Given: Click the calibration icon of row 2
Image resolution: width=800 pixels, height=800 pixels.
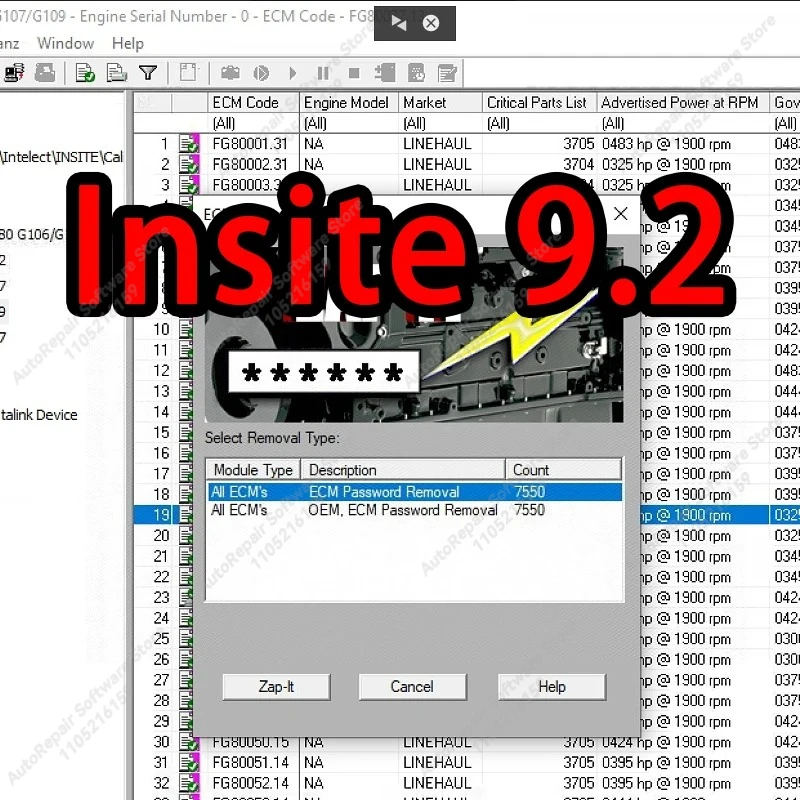Looking at the screenshot, I should click(189, 164).
